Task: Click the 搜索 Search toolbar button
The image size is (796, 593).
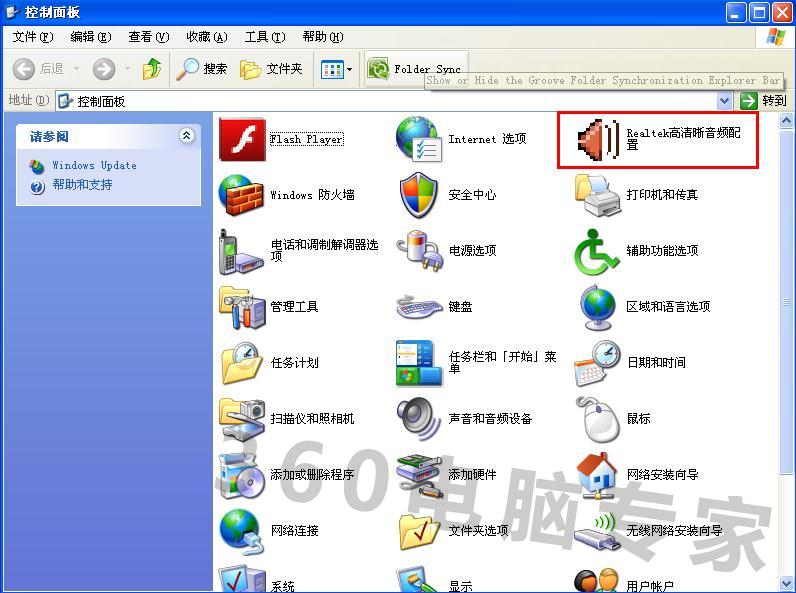Action: tap(202, 69)
